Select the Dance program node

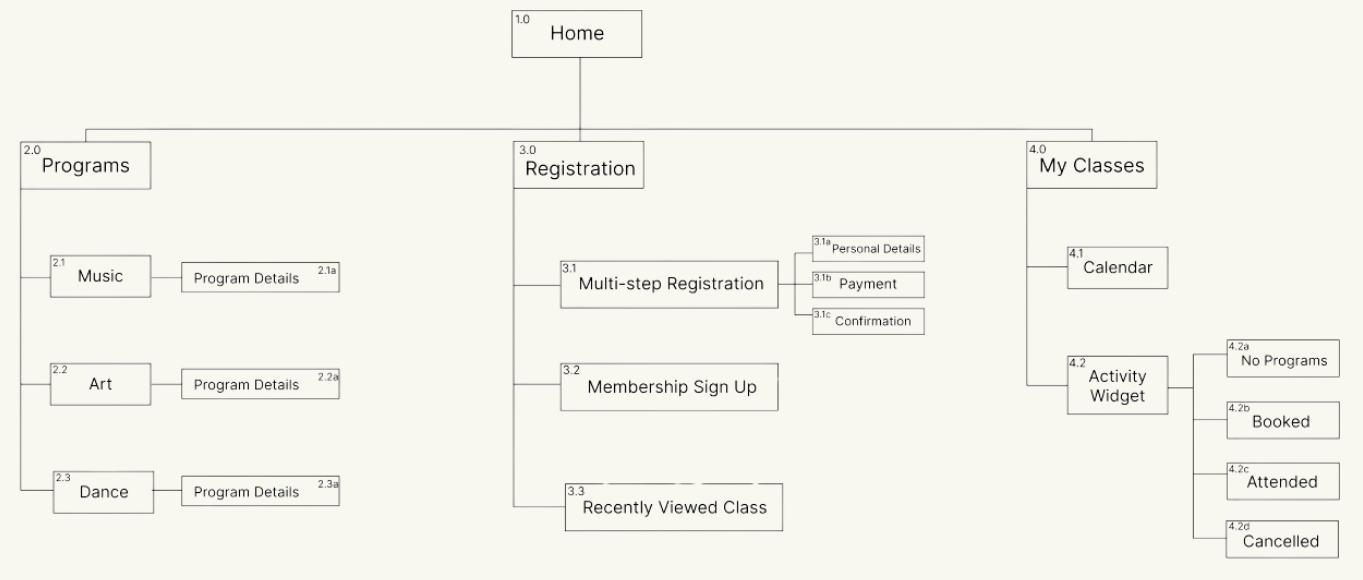click(x=104, y=492)
